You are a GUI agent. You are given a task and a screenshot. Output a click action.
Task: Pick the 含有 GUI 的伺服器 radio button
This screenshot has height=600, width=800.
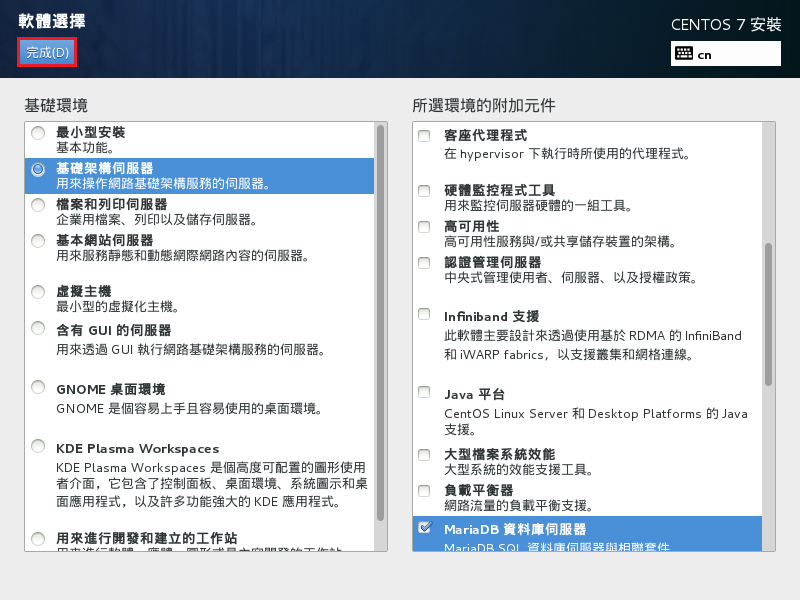(38, 328)
